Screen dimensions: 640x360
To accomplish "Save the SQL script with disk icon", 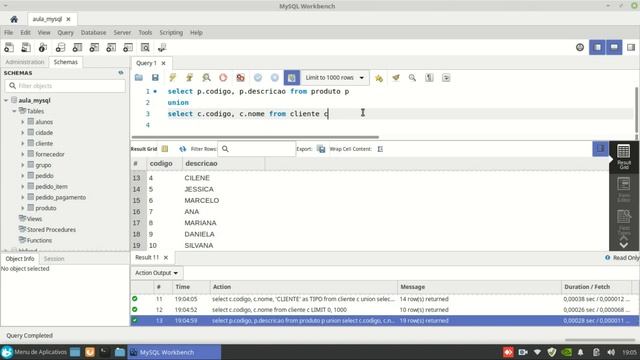I will pyautogui.click(x=155, y=78).
